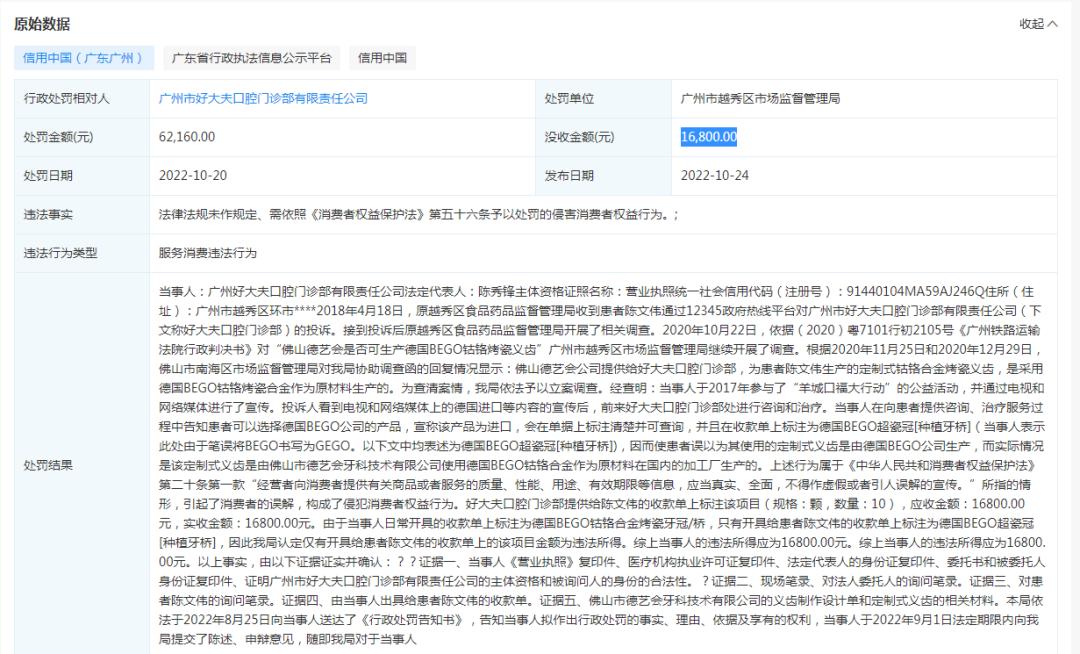Click the 没收金额(元) label cell
Screen dimensions: 1080x654
579,137
